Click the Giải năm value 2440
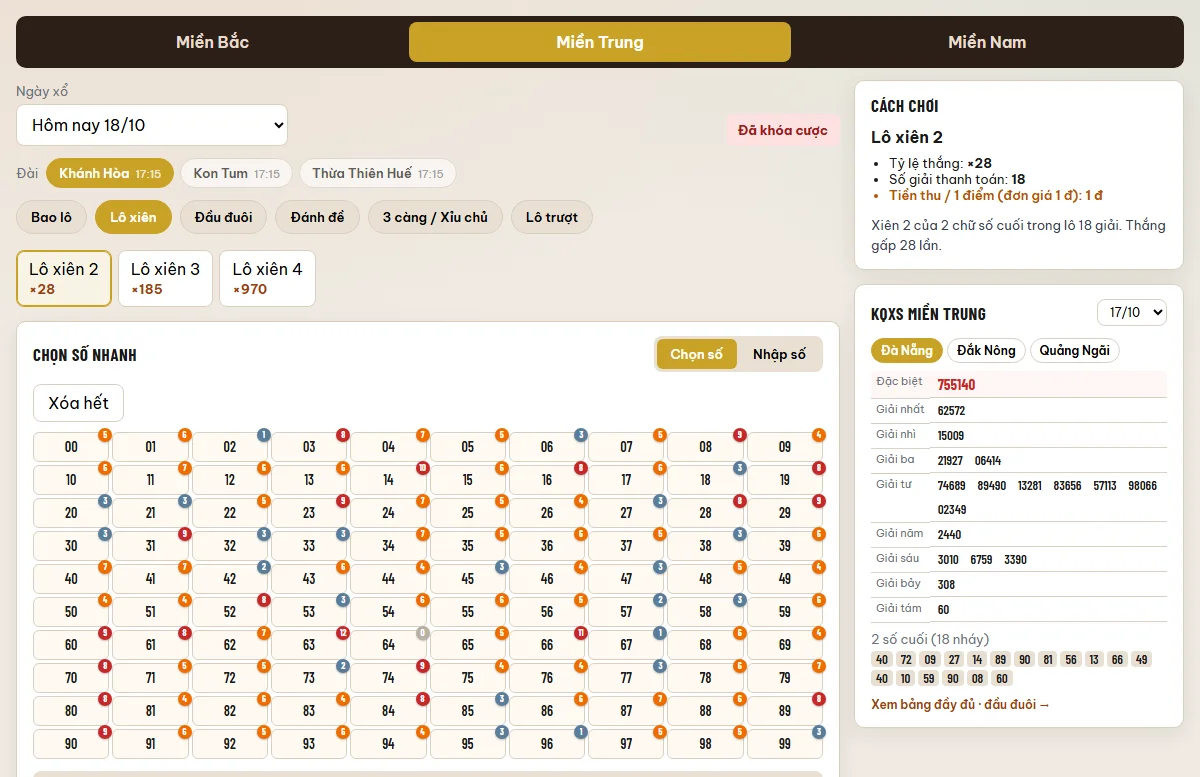1200x777 pixels. (949, 535)
